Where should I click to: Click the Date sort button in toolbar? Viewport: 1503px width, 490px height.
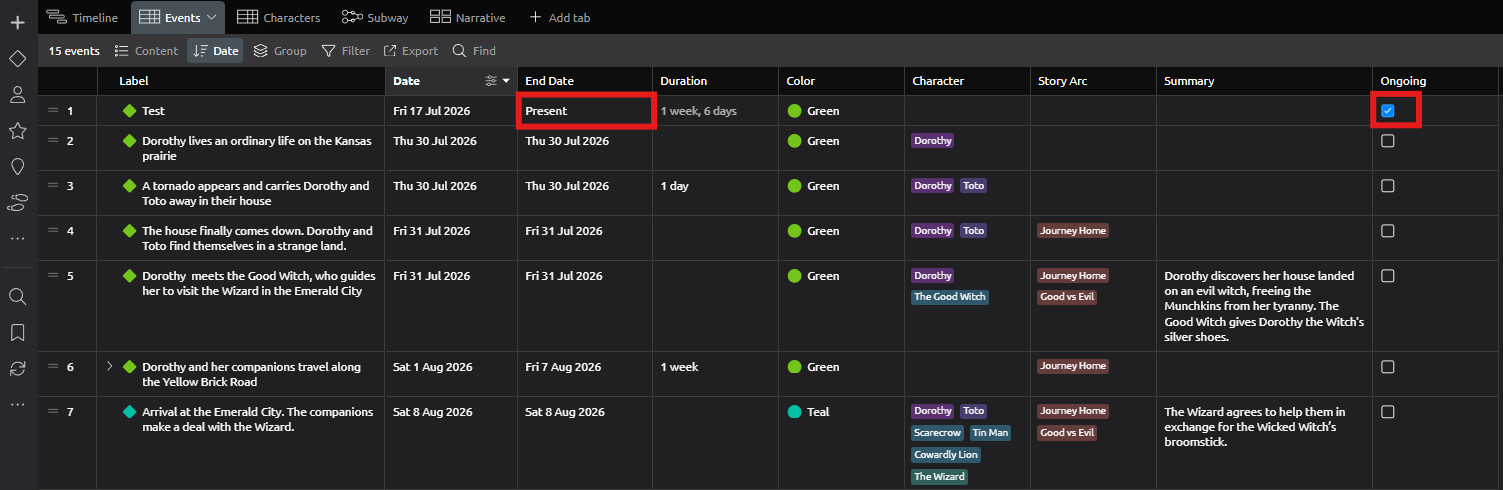(x=215, y=51)
